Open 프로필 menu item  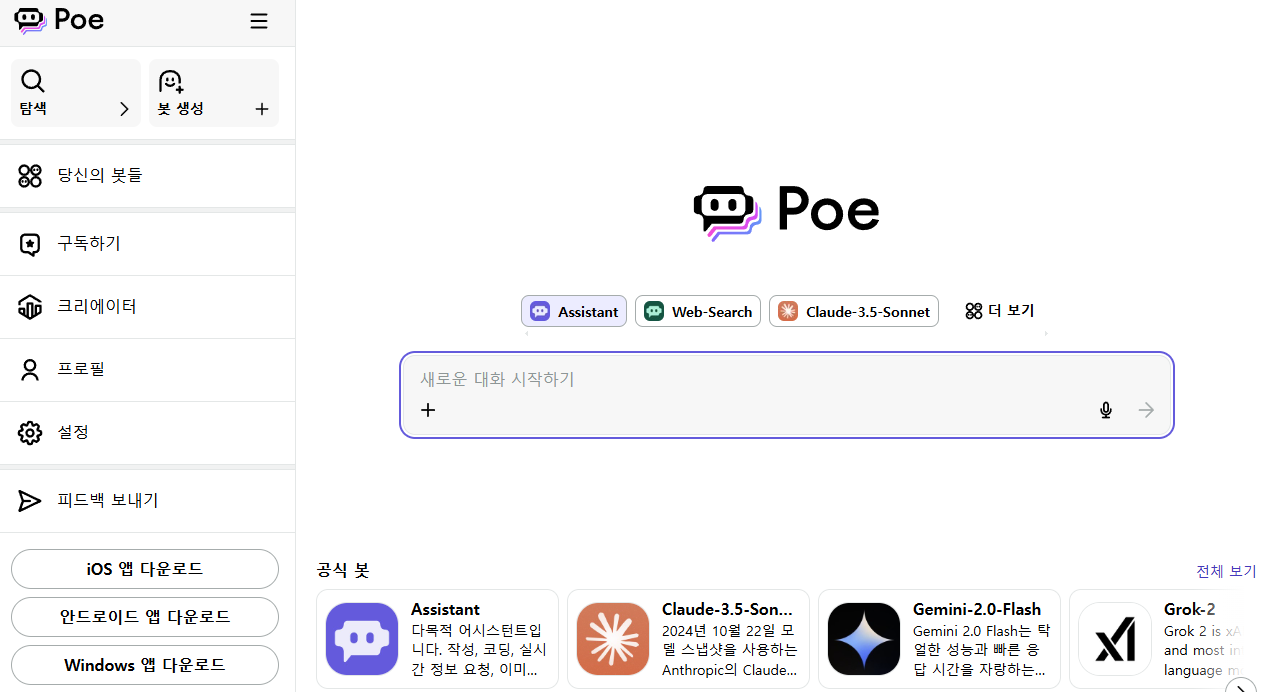pos(148,369)
